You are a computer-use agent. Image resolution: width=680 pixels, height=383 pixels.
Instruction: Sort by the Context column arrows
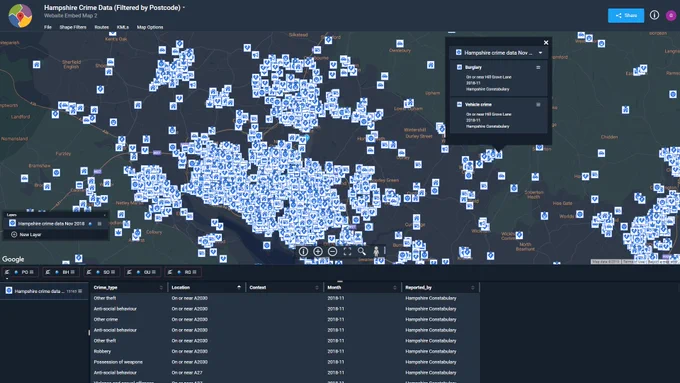pos(317,288)
